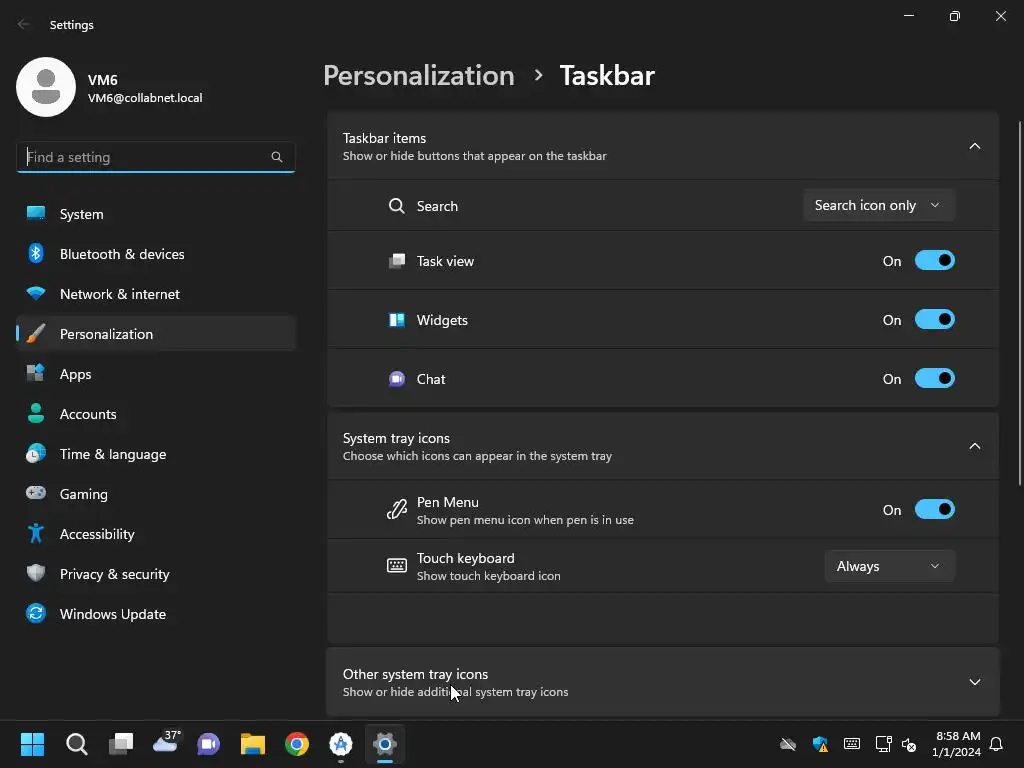Open Windows Security tray icon

[x=820, y=744]
